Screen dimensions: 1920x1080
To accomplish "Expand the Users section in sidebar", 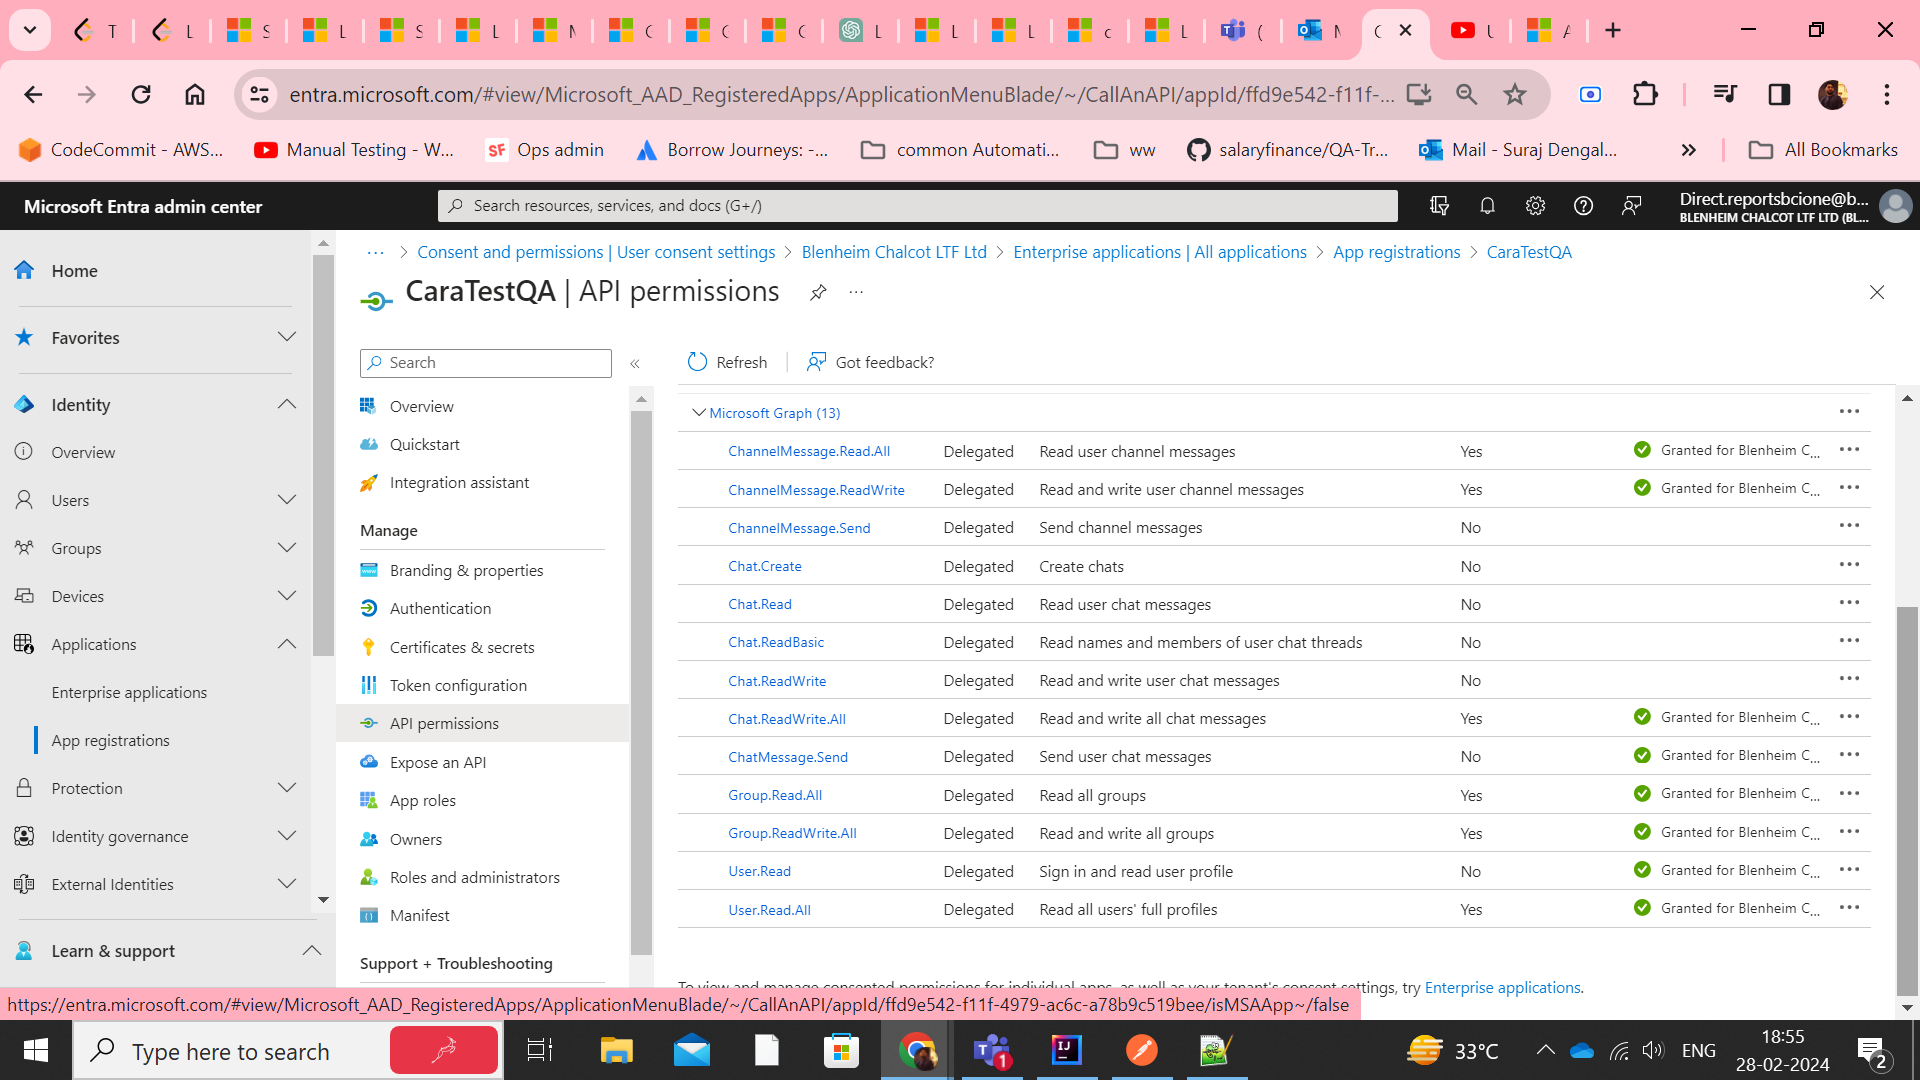I will [287, 500].
